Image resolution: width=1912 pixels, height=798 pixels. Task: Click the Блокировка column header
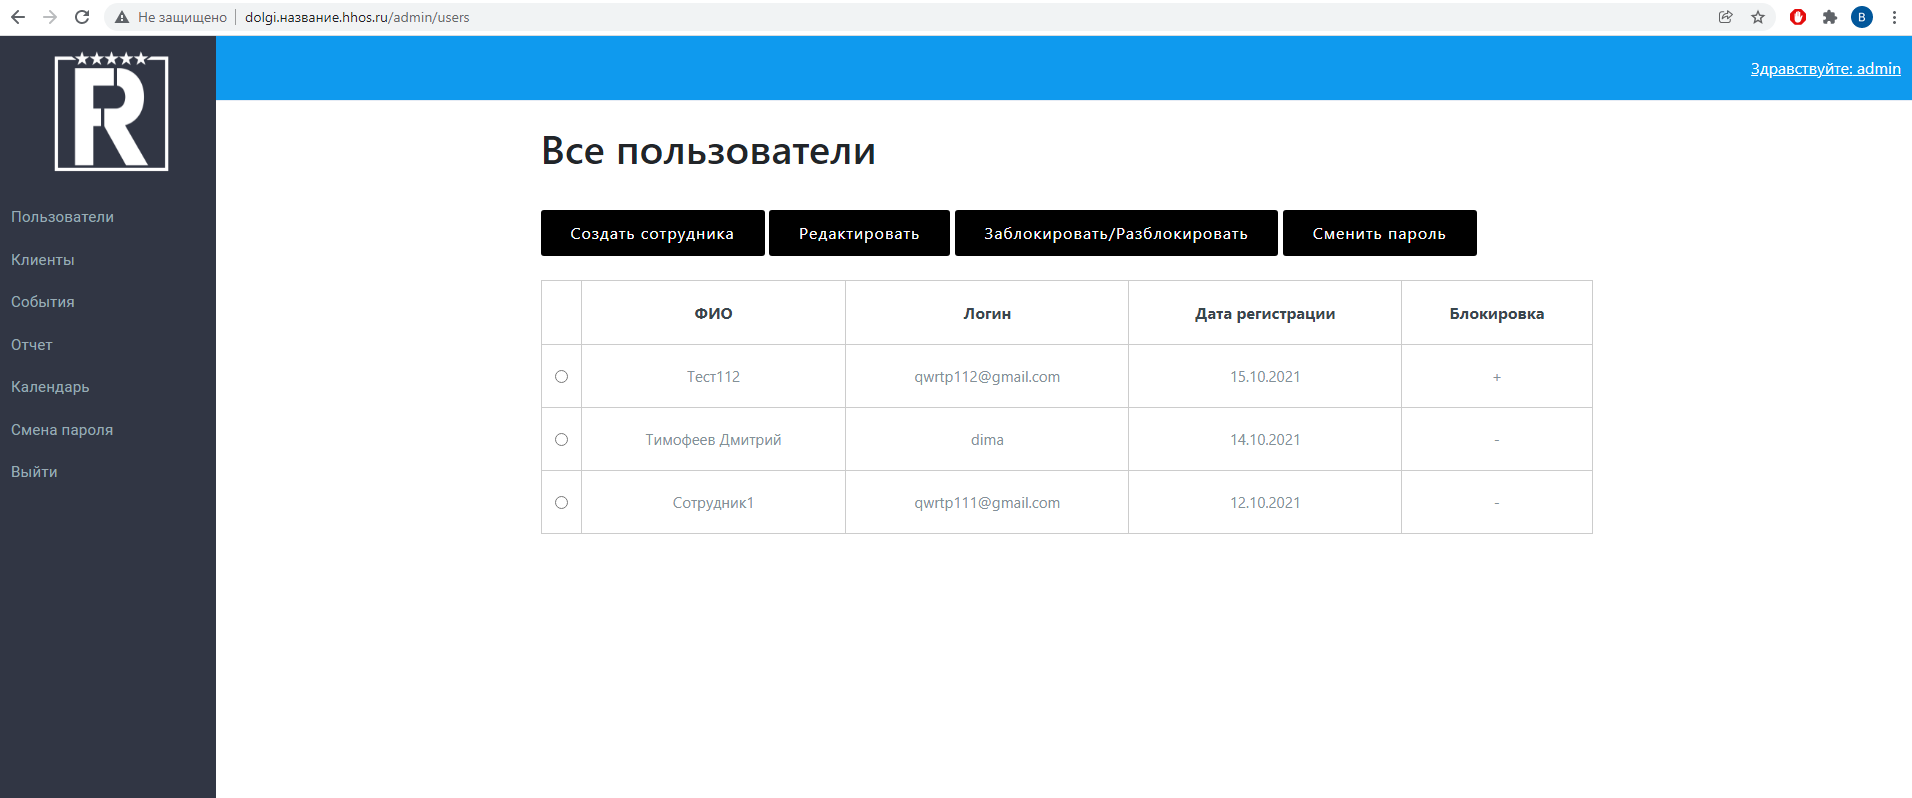(1497, 313)
